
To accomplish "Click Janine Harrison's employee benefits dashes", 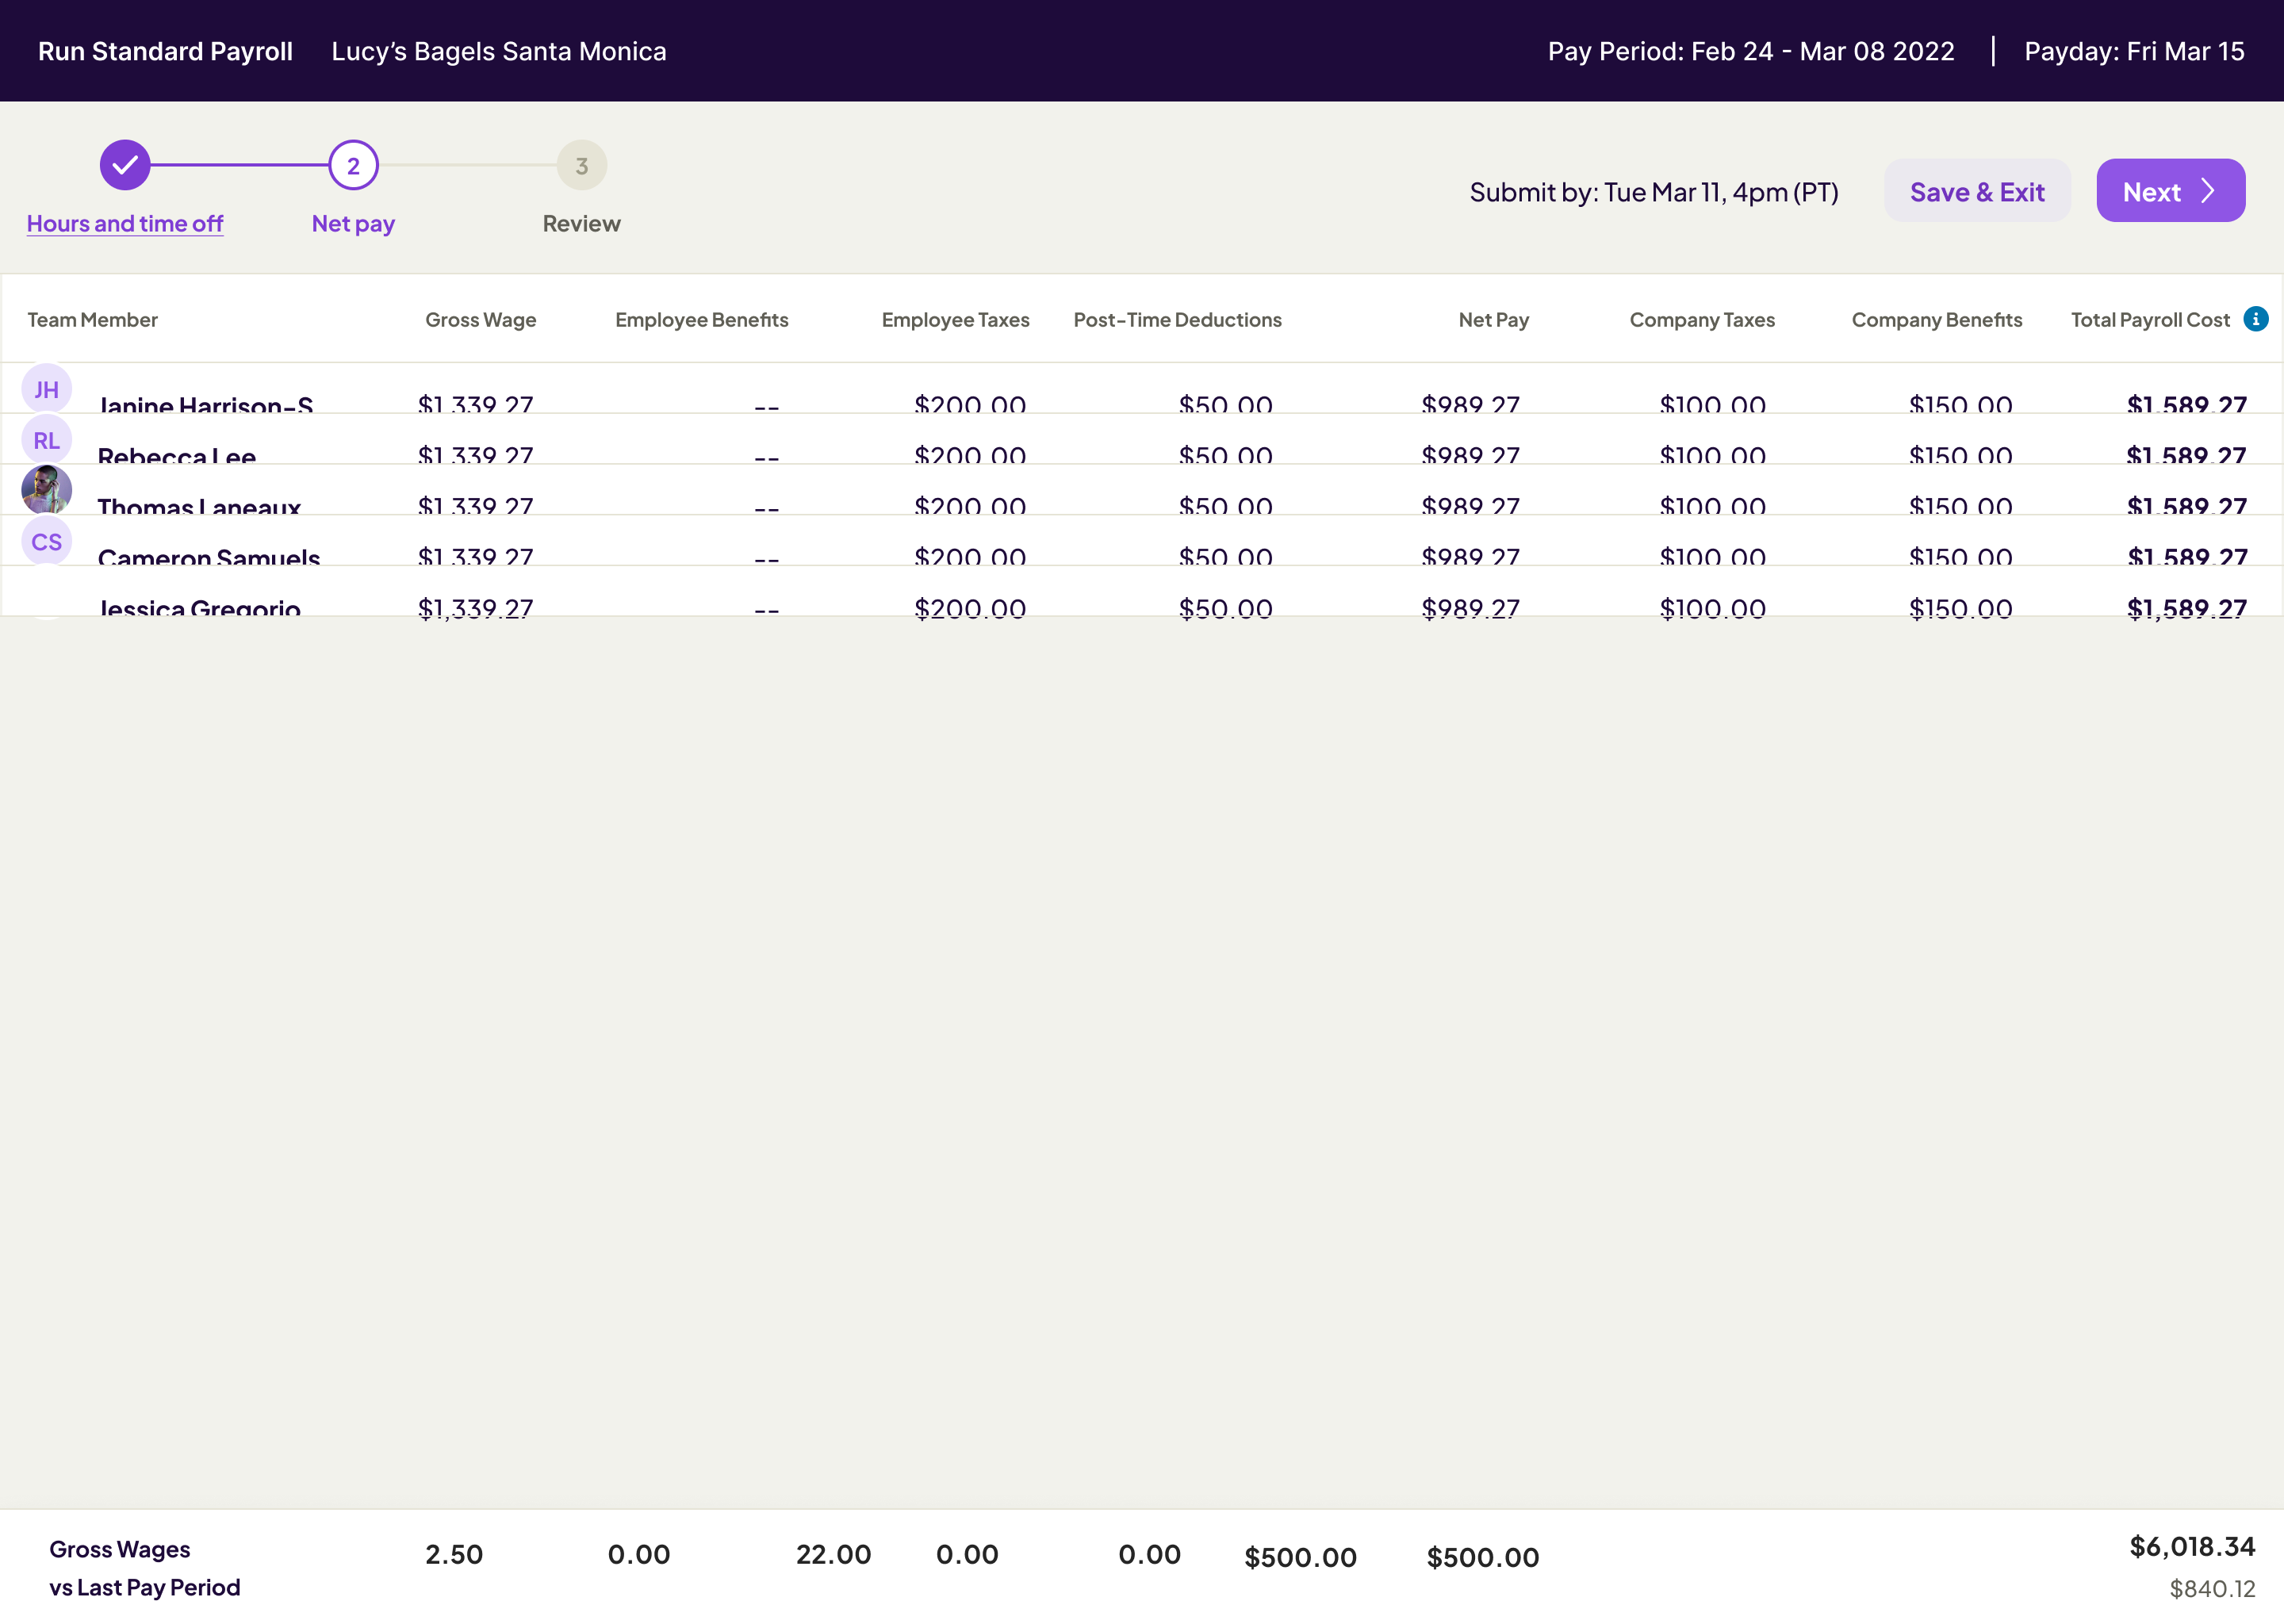I will point(767,407).
